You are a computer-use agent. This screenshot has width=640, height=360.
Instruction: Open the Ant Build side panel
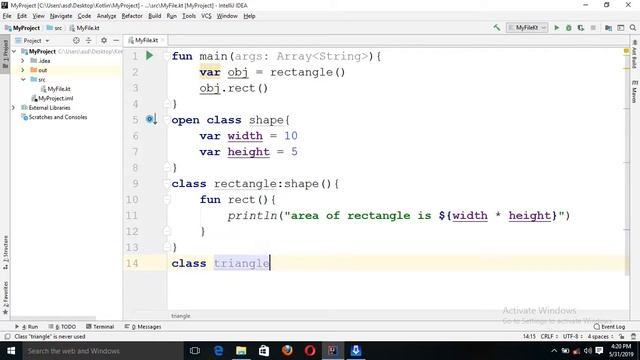click(x=634, y=54)
